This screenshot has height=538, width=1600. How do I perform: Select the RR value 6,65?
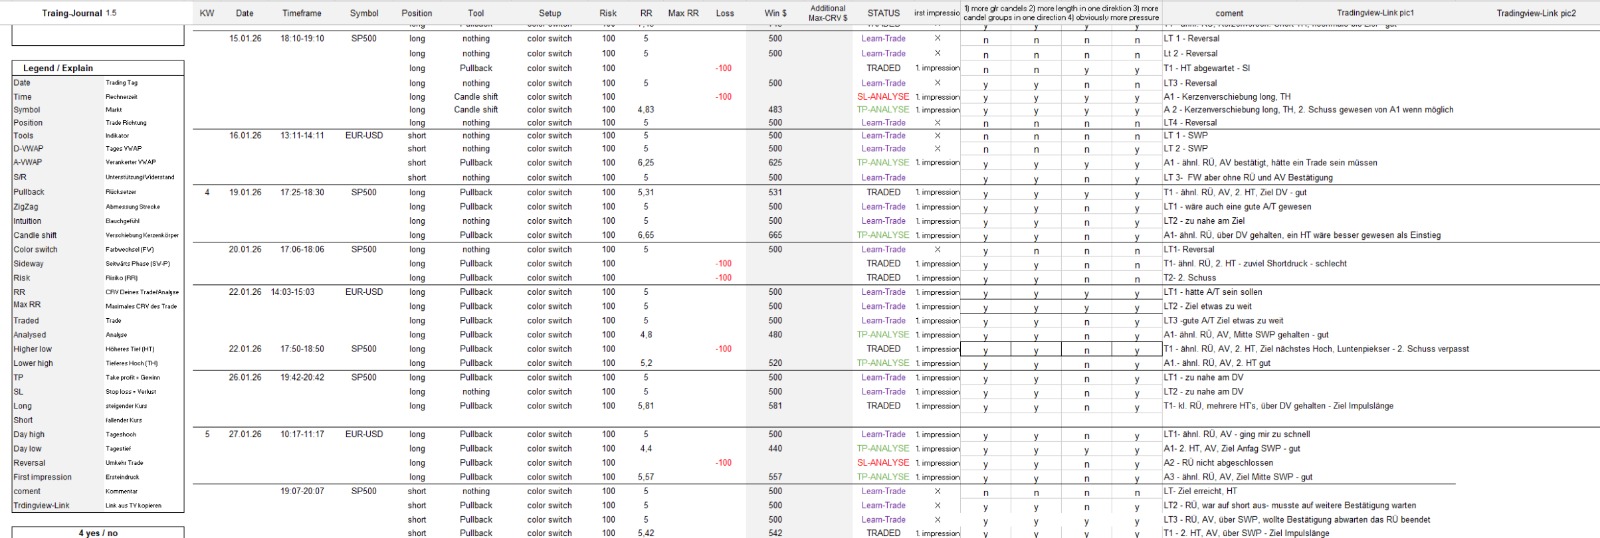[646, 235]
